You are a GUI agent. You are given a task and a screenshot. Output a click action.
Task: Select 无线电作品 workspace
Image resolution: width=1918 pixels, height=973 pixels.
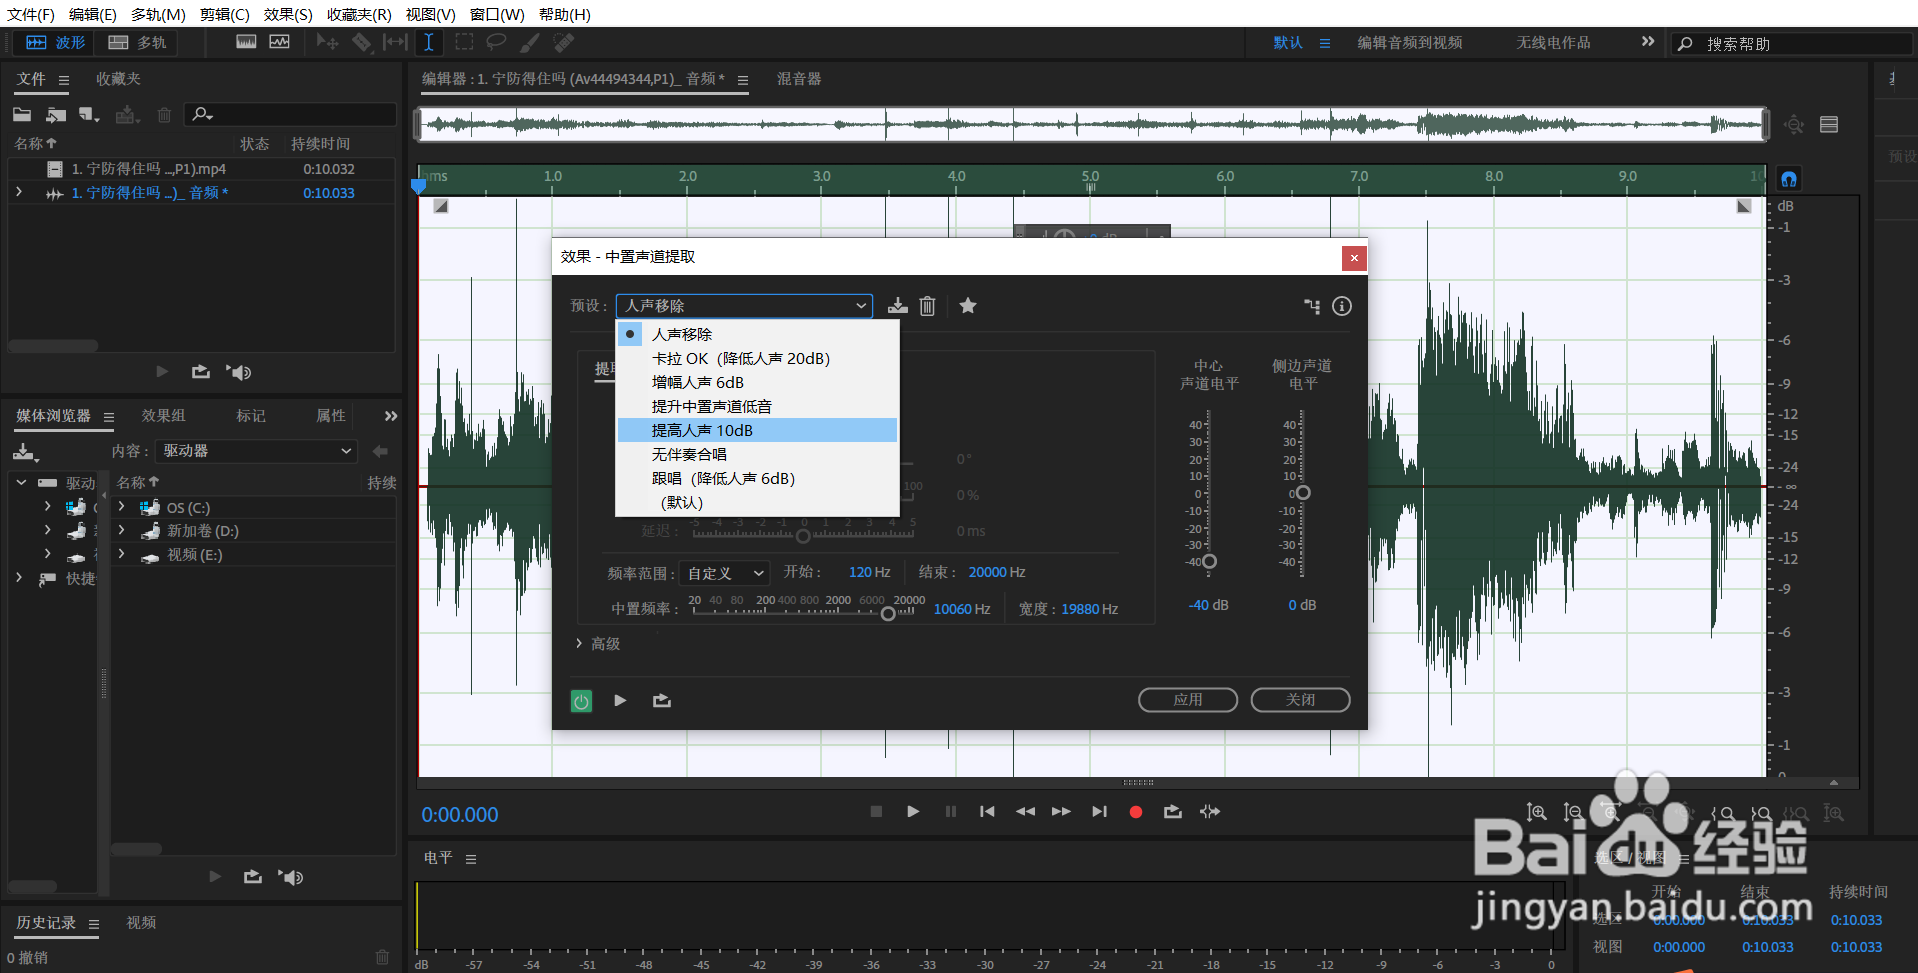pyautogui.click(x=1553, y=43)
